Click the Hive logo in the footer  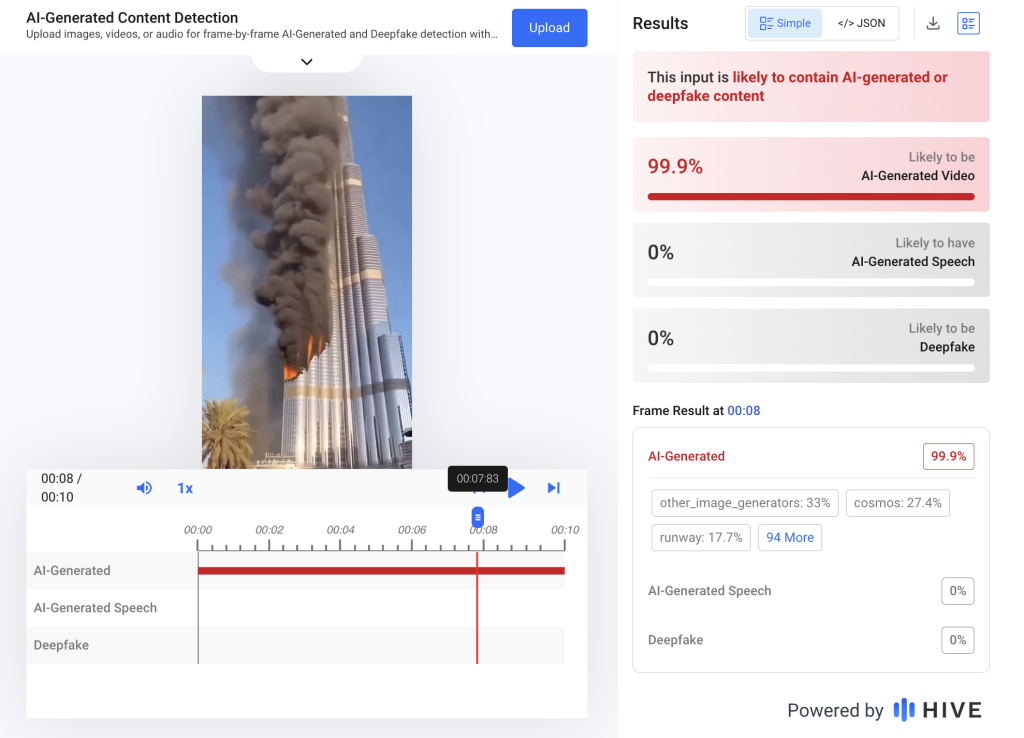[x=937, y=710]
